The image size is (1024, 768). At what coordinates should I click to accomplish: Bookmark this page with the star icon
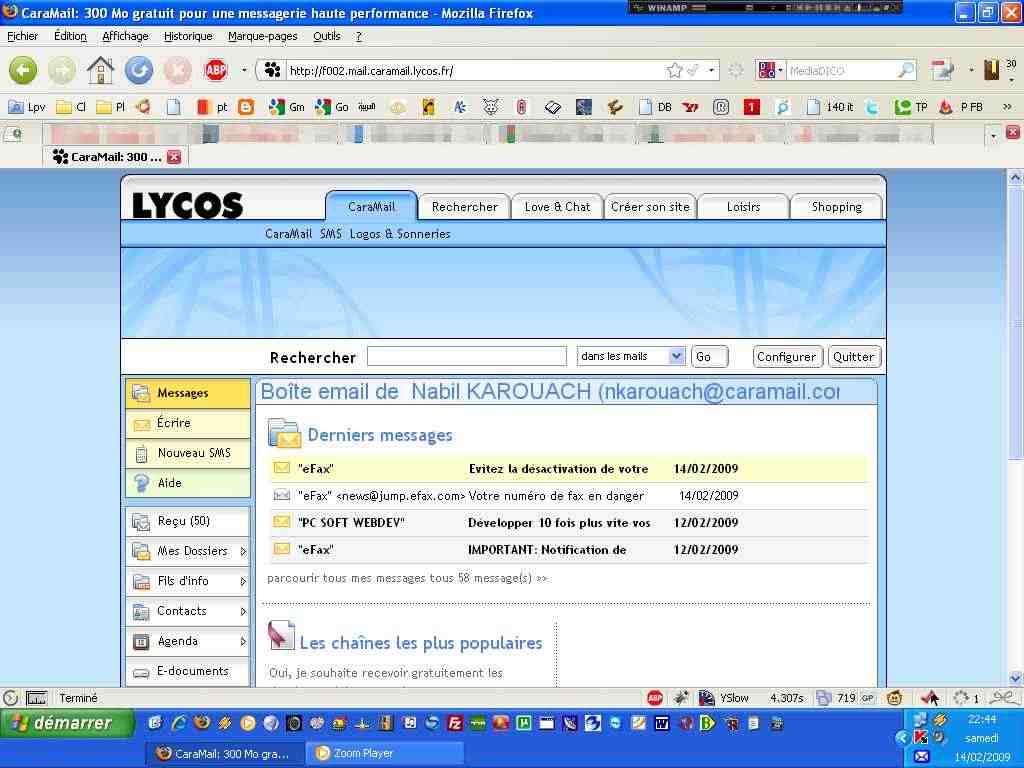click(675, 70)
